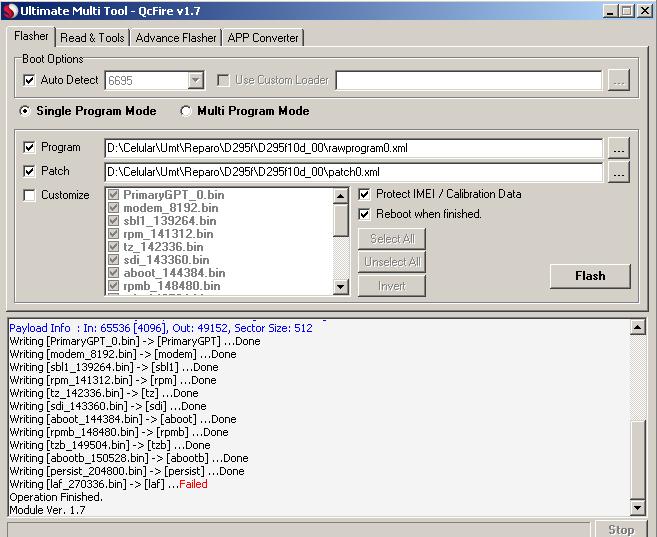Click the log panel scrollbar thumb
The width and height of the screenshot is (657, 537).
tap(637, 460)
